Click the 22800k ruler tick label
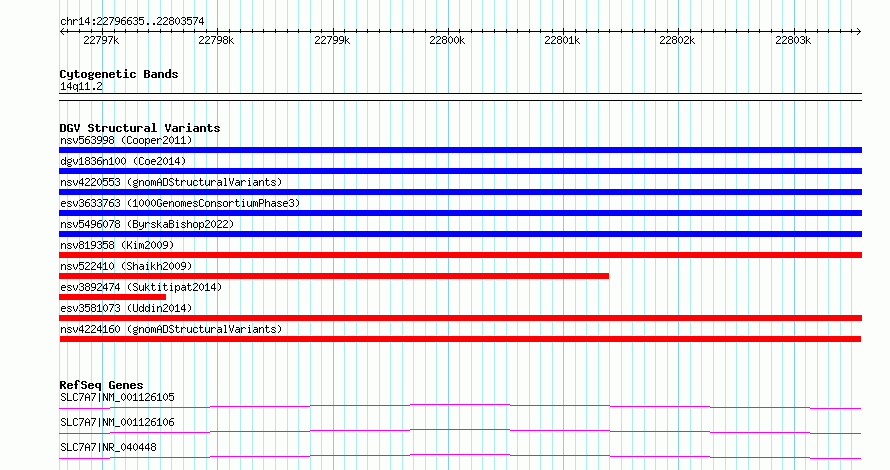Screen dimensions: 890x470 447,40
